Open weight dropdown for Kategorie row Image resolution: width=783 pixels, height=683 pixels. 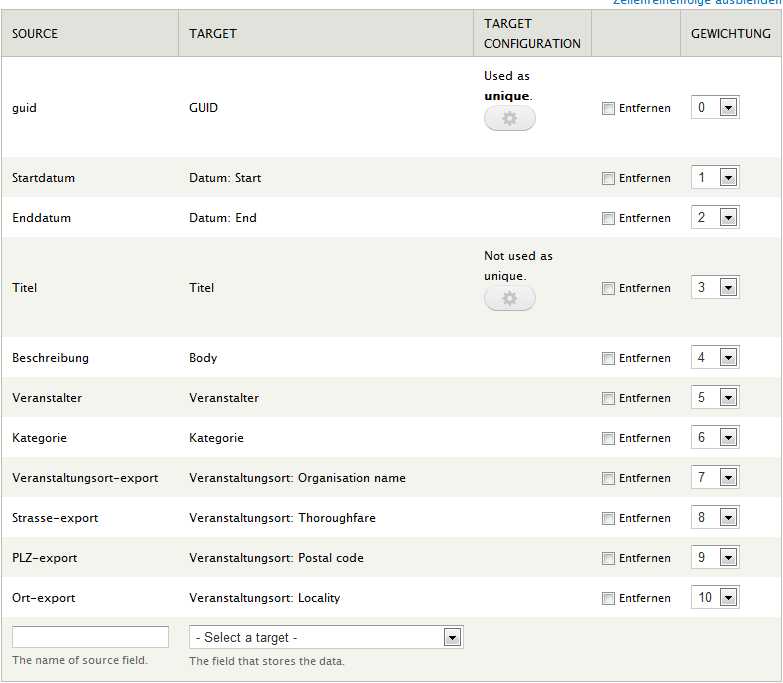coord(715,438)
